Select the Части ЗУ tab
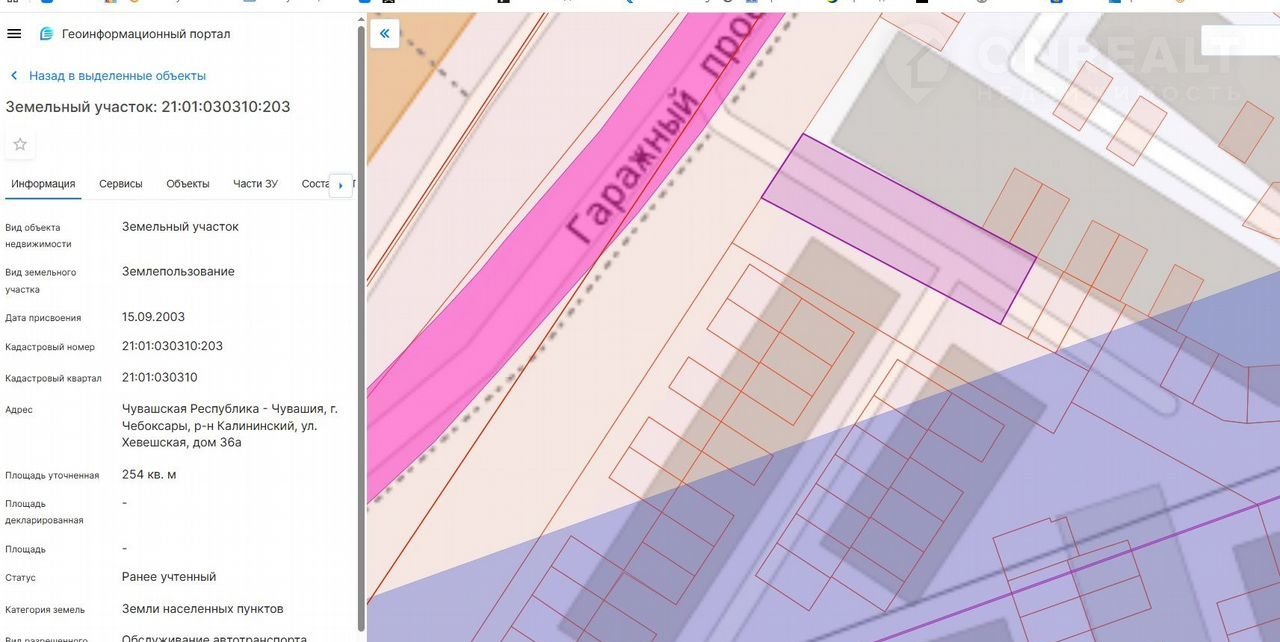 (x=255, y=184)
